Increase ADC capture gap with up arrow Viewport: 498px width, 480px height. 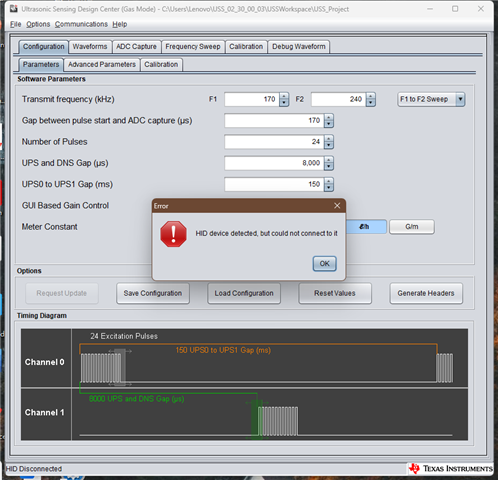[329, 118]
